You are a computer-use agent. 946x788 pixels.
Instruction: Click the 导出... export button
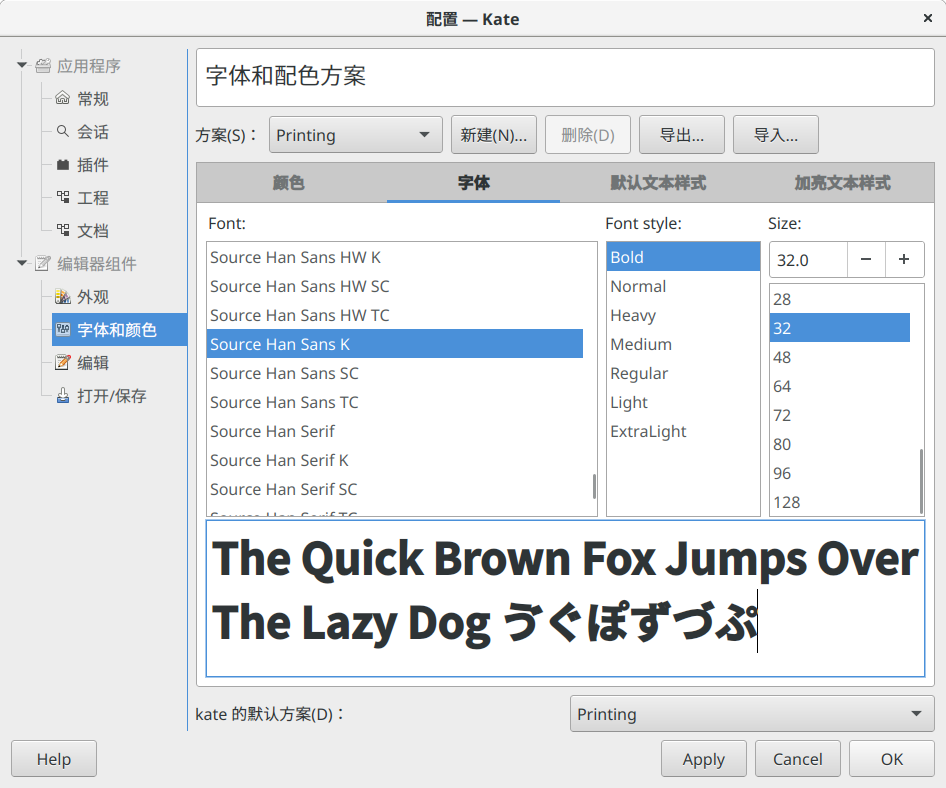pos(682,135)
